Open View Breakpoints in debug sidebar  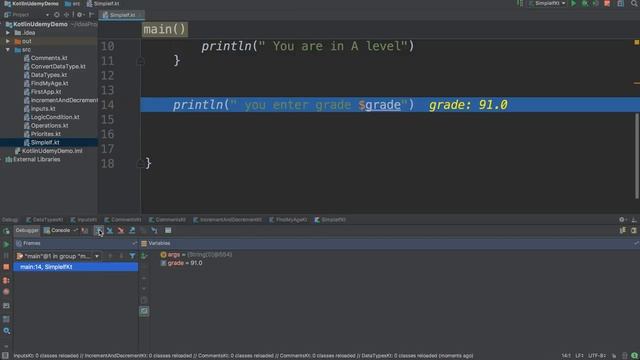point(6,281)
